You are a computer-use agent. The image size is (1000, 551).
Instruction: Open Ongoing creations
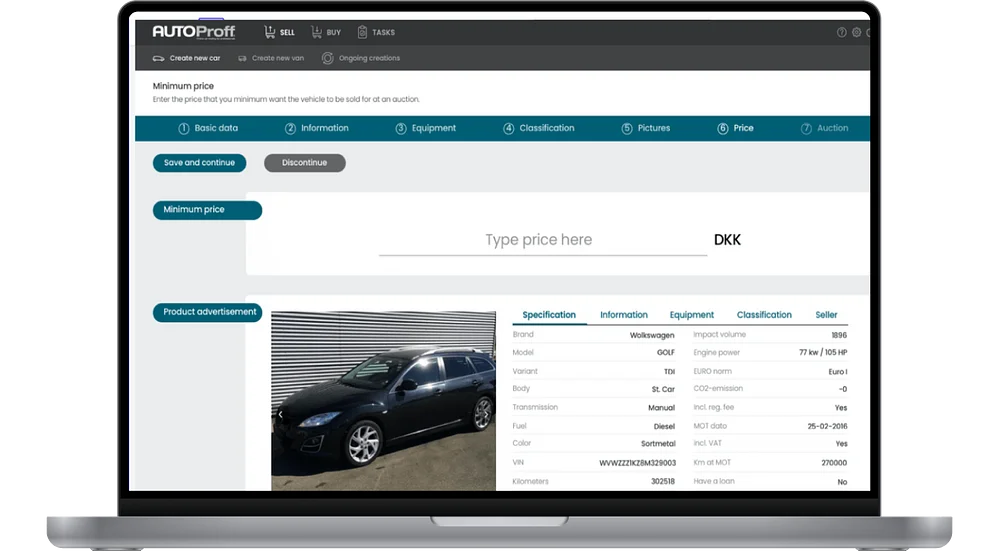point(361,58)
